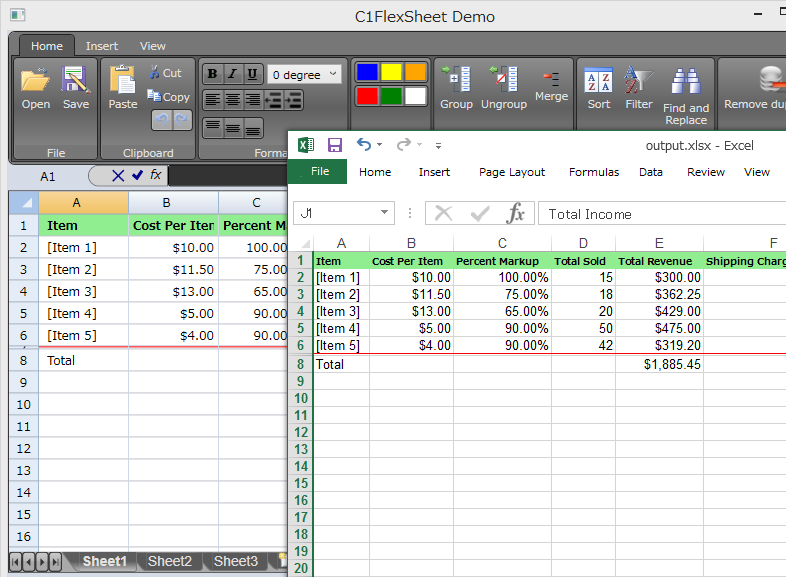Select the Sheet1 tab
Viewport: 786px width, 577px height.
[104, 561]
